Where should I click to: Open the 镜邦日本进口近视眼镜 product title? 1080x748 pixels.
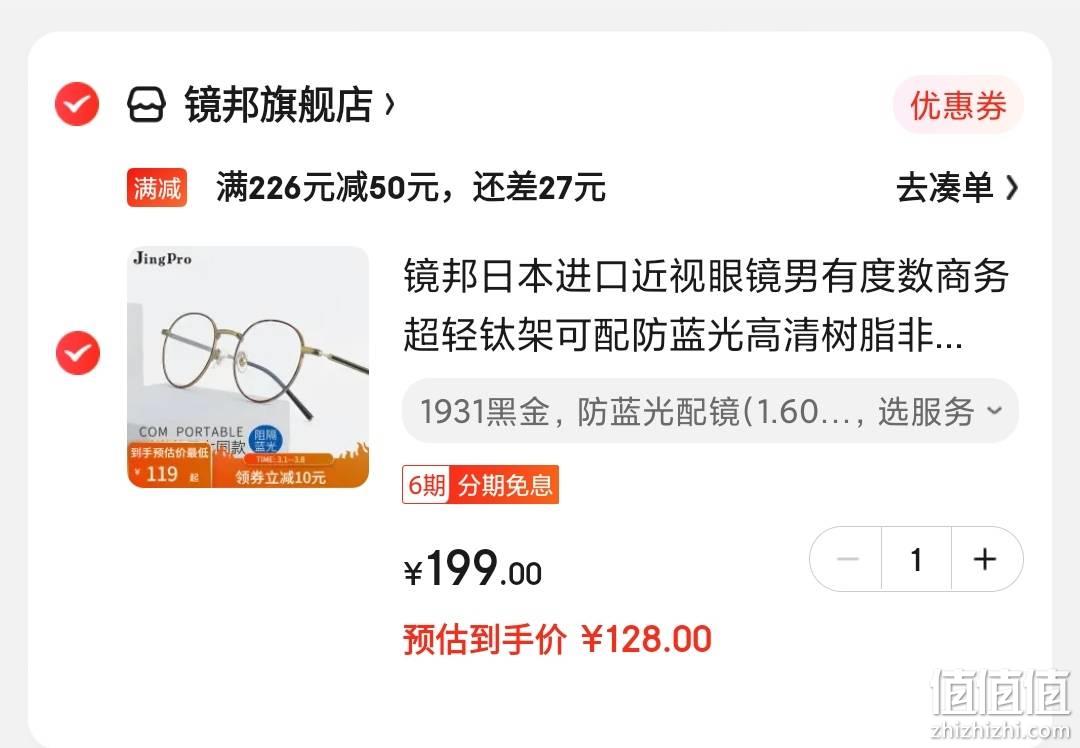click(x=706, y=305)
